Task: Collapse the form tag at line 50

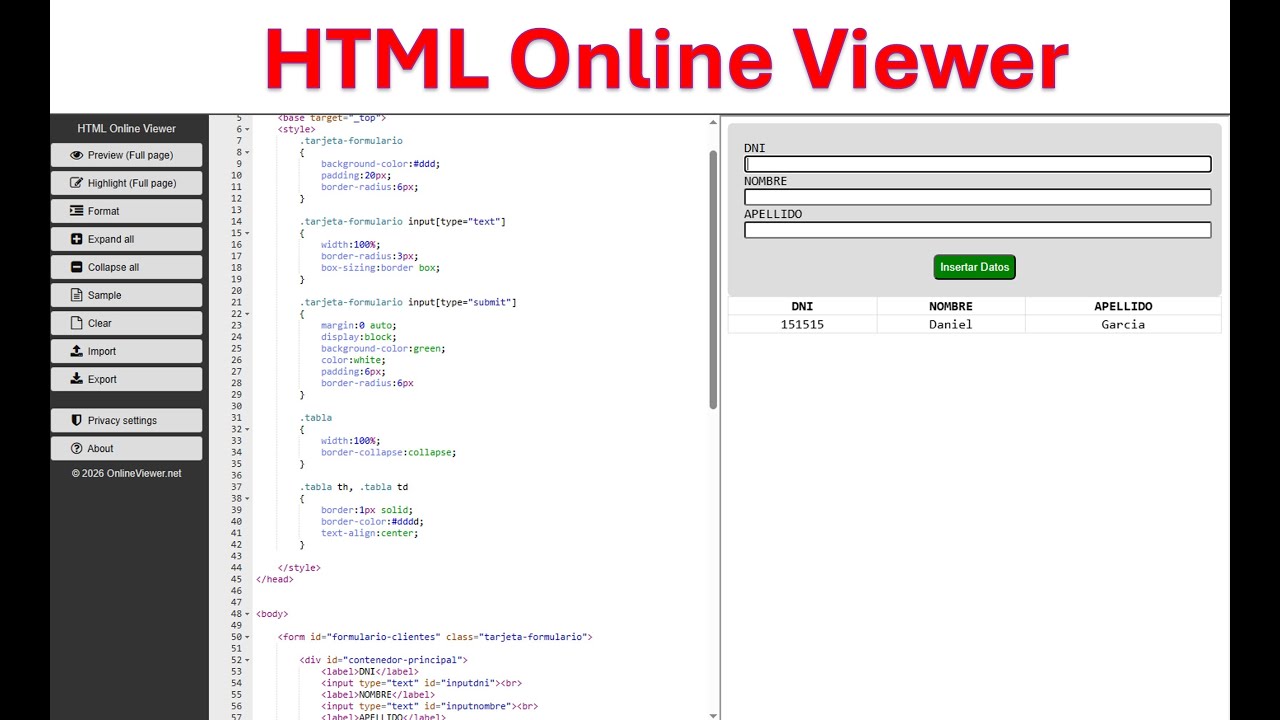Action: tap(247, 637)
